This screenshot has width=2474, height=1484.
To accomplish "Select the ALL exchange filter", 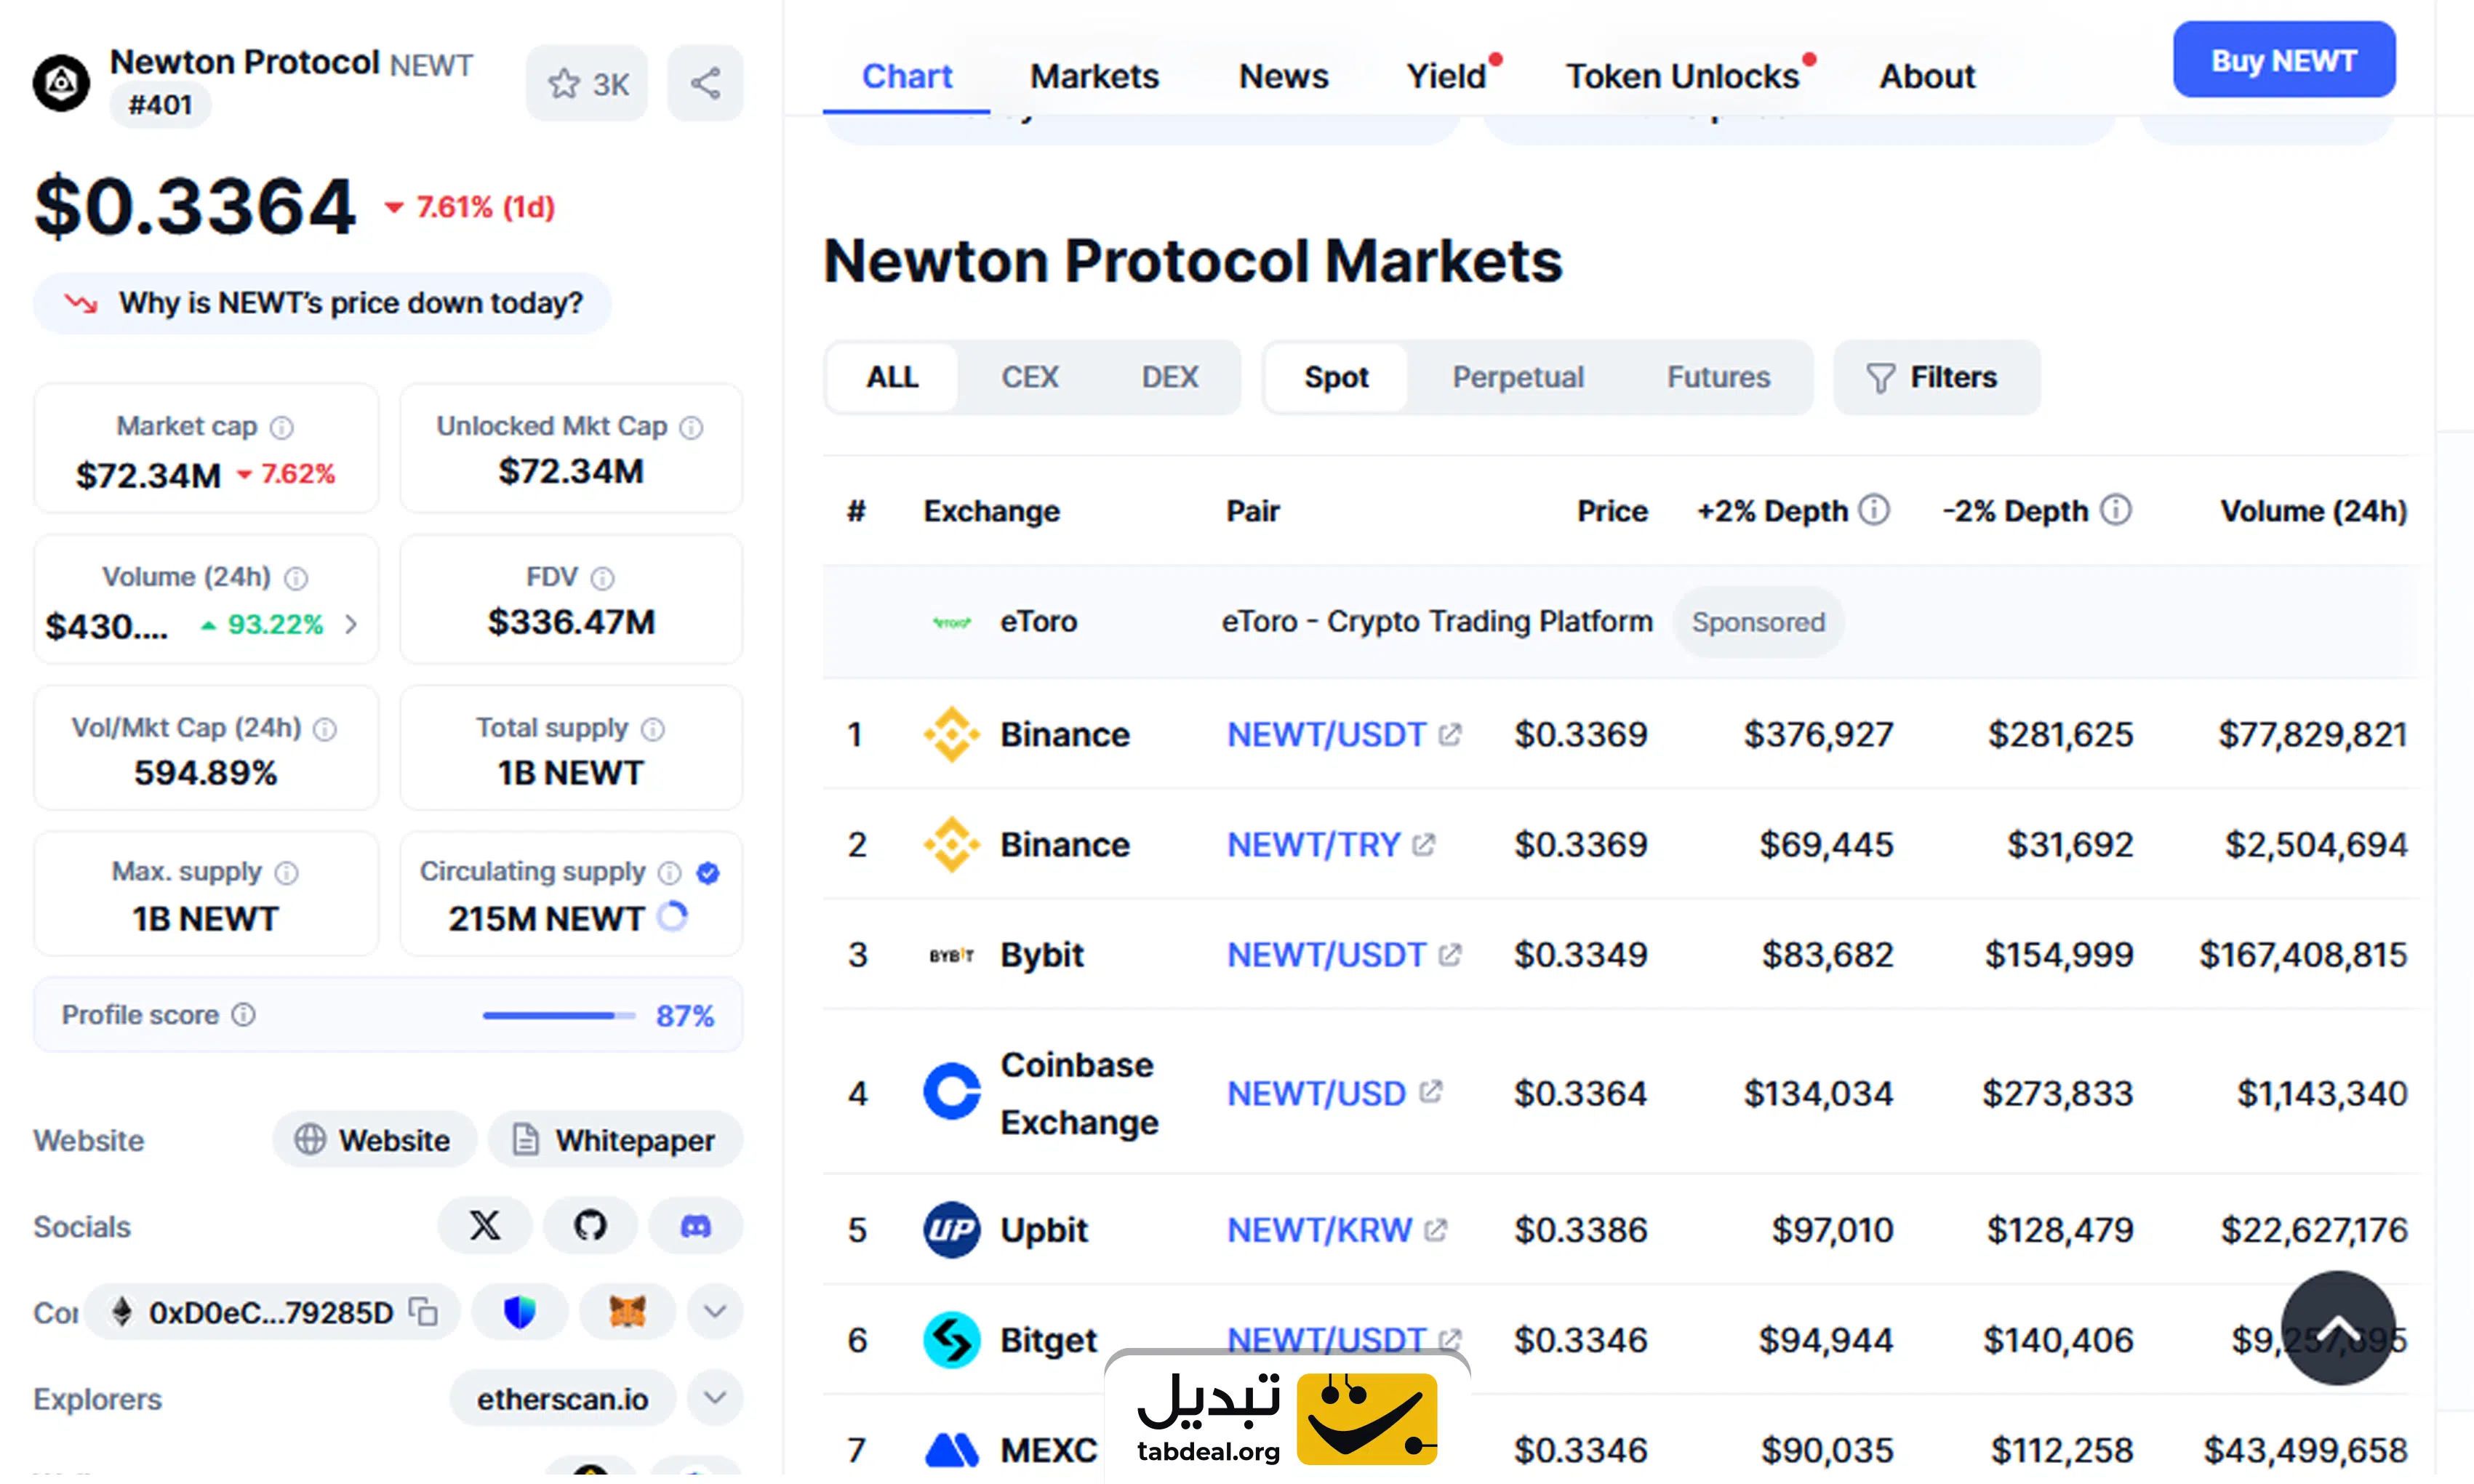I will pyautogui.click(x=892, y=377).
